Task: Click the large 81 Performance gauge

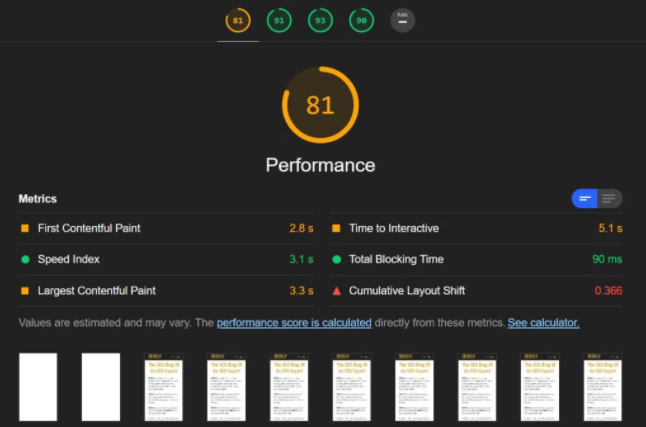Action: (x=320, y=105)
